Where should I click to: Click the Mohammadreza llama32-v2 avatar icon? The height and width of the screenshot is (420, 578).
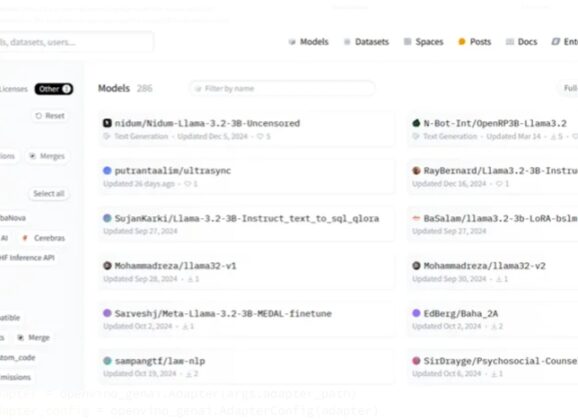pos(416,265)
